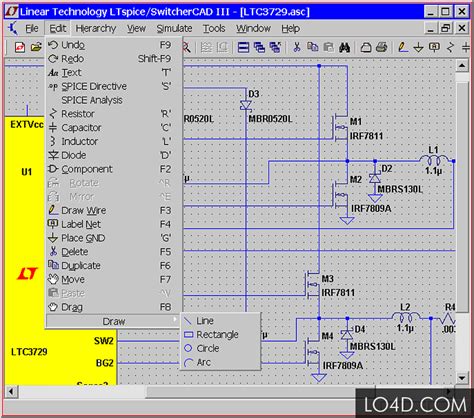Screen dimensions: 474x418
Task: Select Circle in the Draw submenu
Action: (220, 348)
